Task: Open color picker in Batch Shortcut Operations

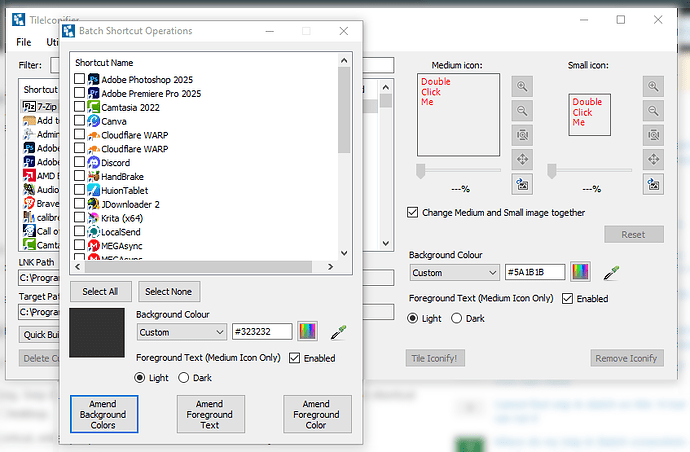Action: click(x=308, y=331)
